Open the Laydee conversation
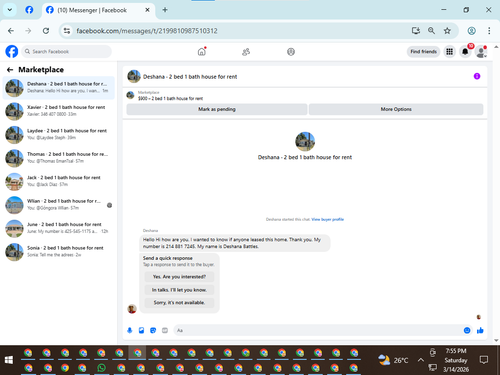The image size is (500, 375). coord(59,134)
